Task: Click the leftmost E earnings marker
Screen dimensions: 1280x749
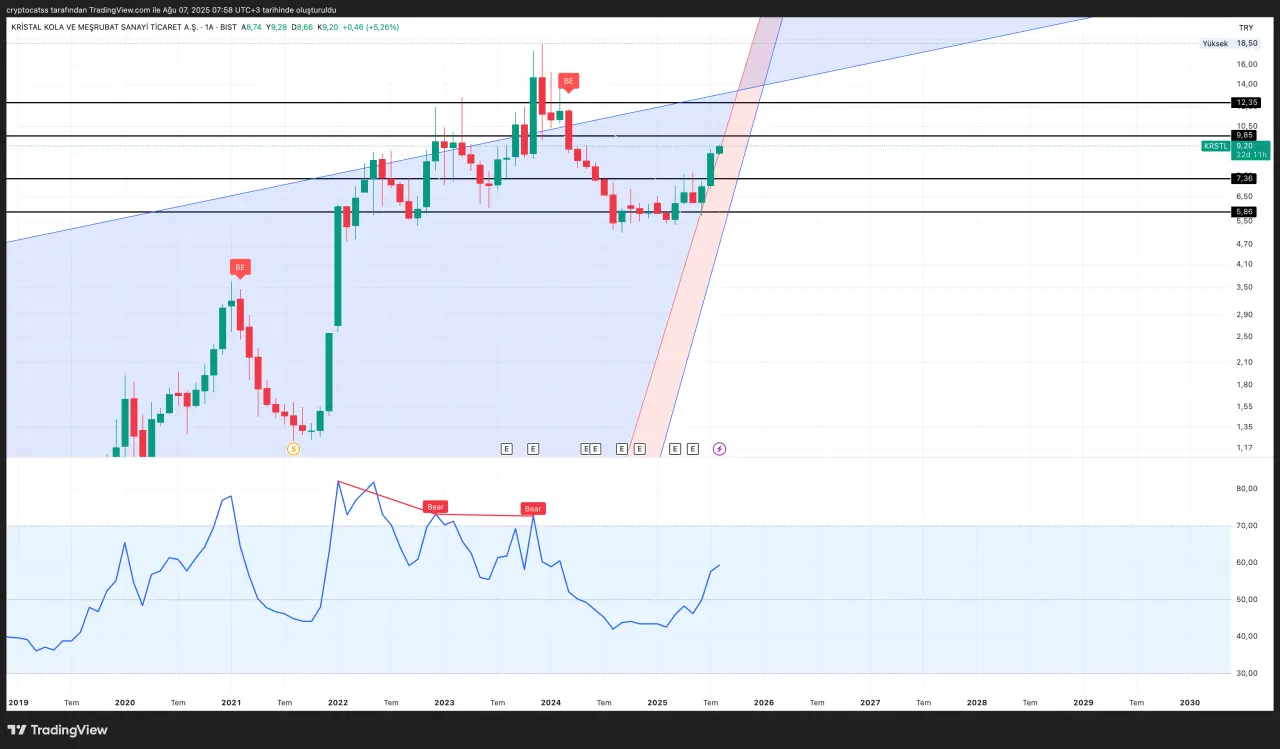Action: [506, 449]
